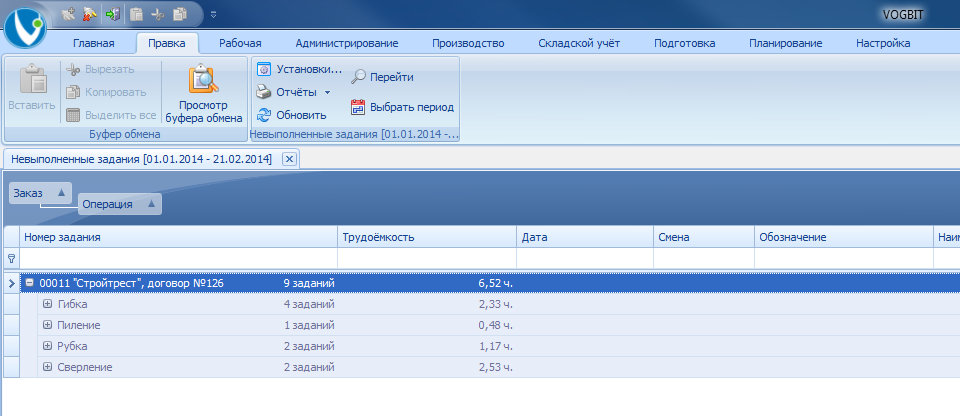The height and width of the screenshot is (416, 960).
Task: Click the Копировать icon in ribbon
Action: pyautogui.click(x=73, y=93)
